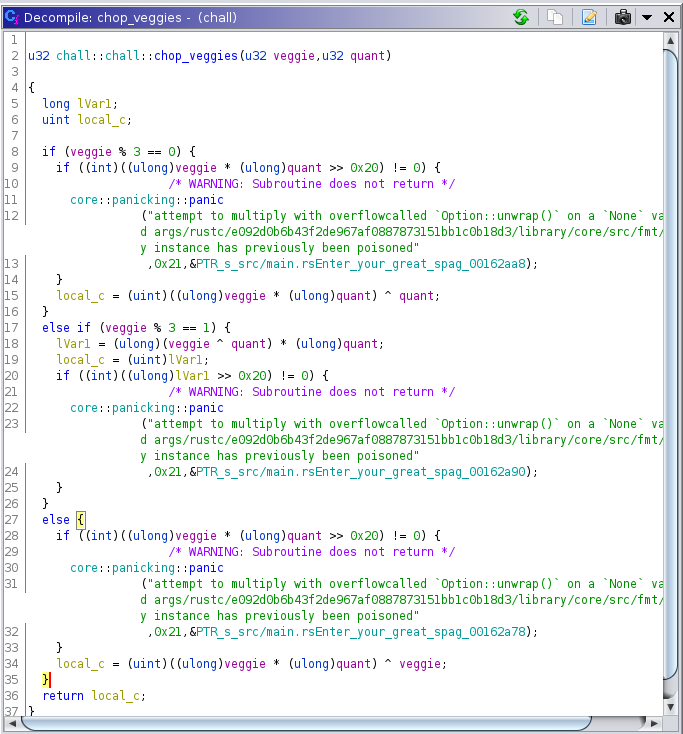The image size is (683, 734).
Task: Click the highlighted opening brace after else
Action: point(81,520)
